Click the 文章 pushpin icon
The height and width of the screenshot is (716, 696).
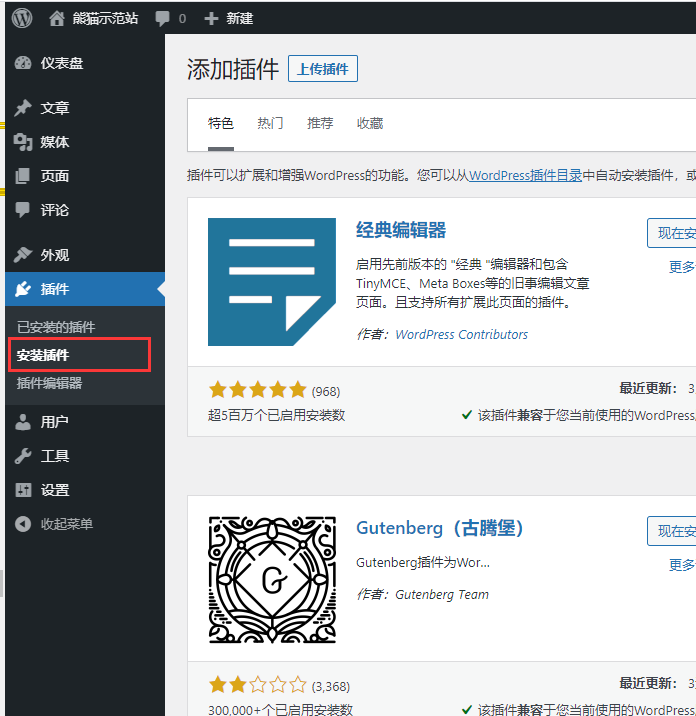tap(23, 108)
